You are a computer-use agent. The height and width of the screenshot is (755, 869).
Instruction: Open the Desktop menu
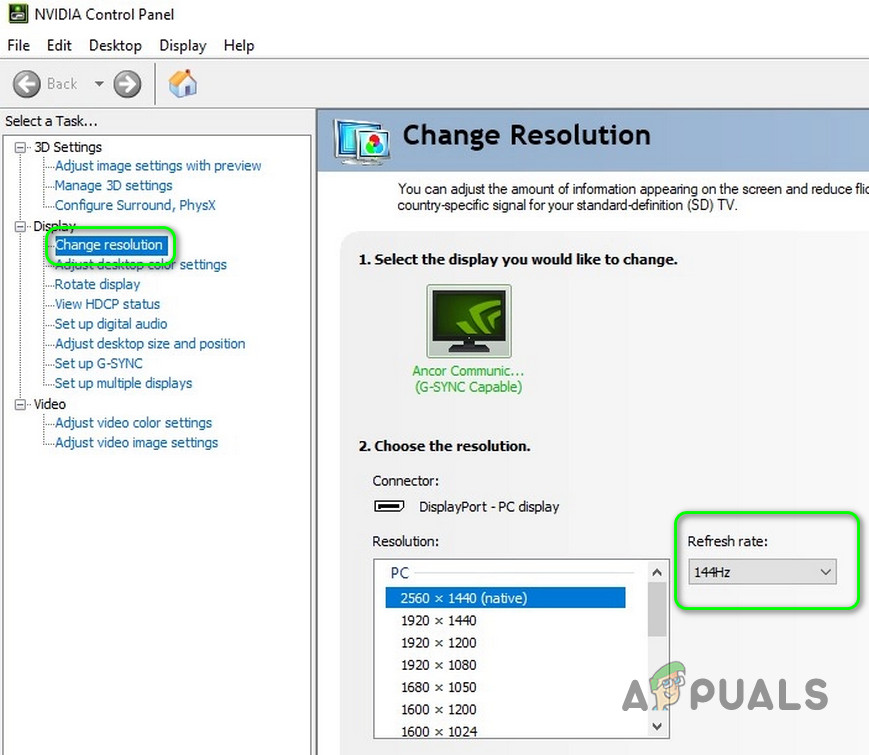(115, 45)
